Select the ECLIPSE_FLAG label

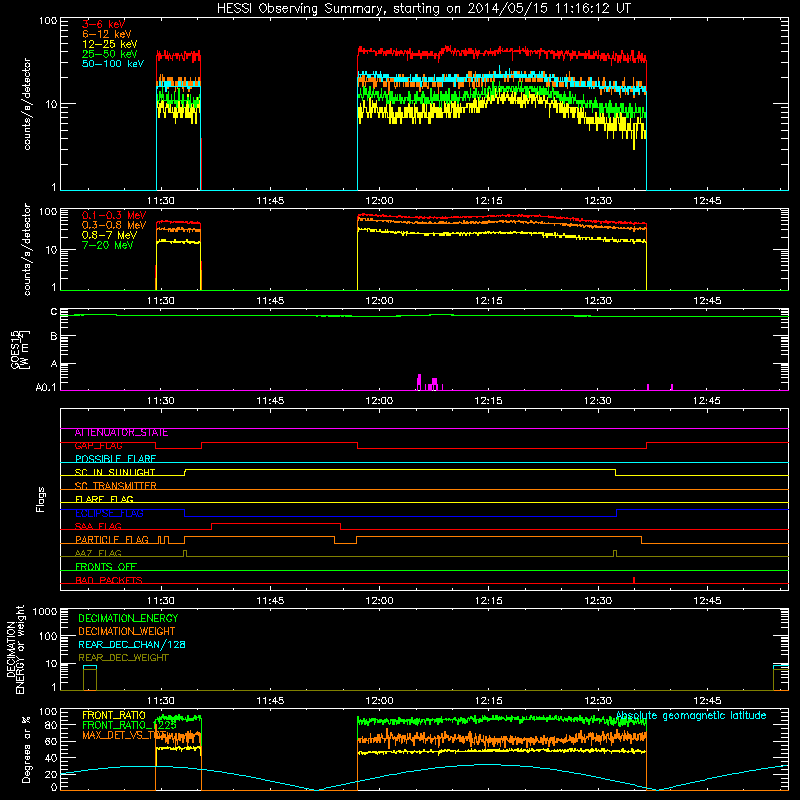(109, 513)
